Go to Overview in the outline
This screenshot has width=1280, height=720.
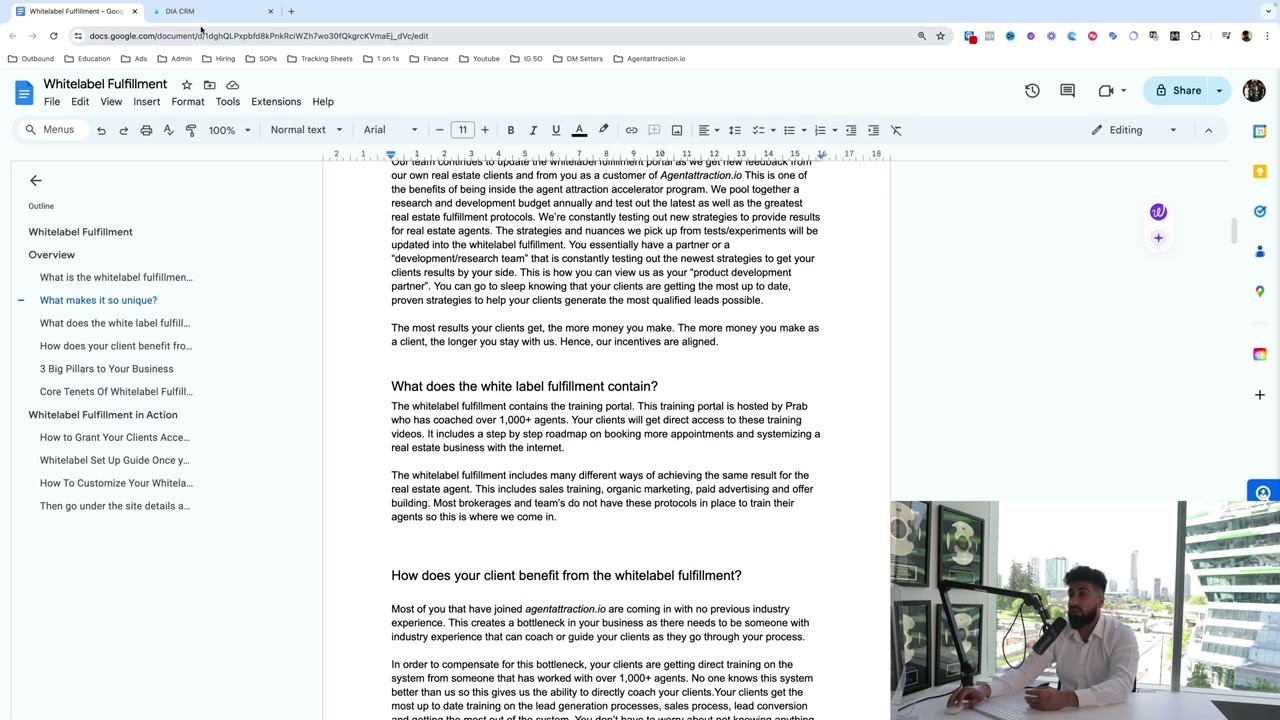pos(52,255)
